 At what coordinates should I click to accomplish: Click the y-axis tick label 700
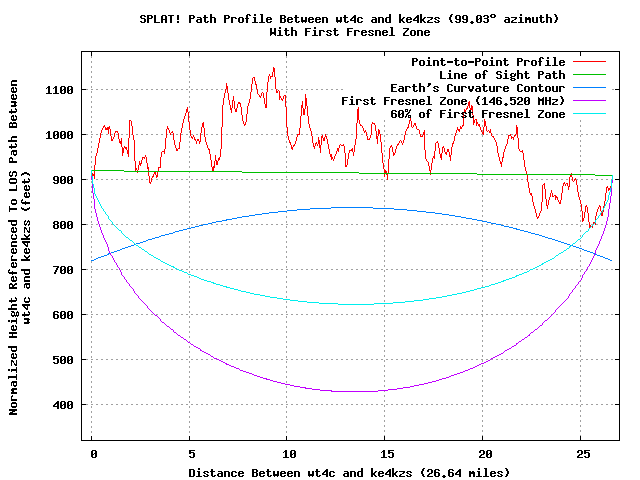pos(63,270)
